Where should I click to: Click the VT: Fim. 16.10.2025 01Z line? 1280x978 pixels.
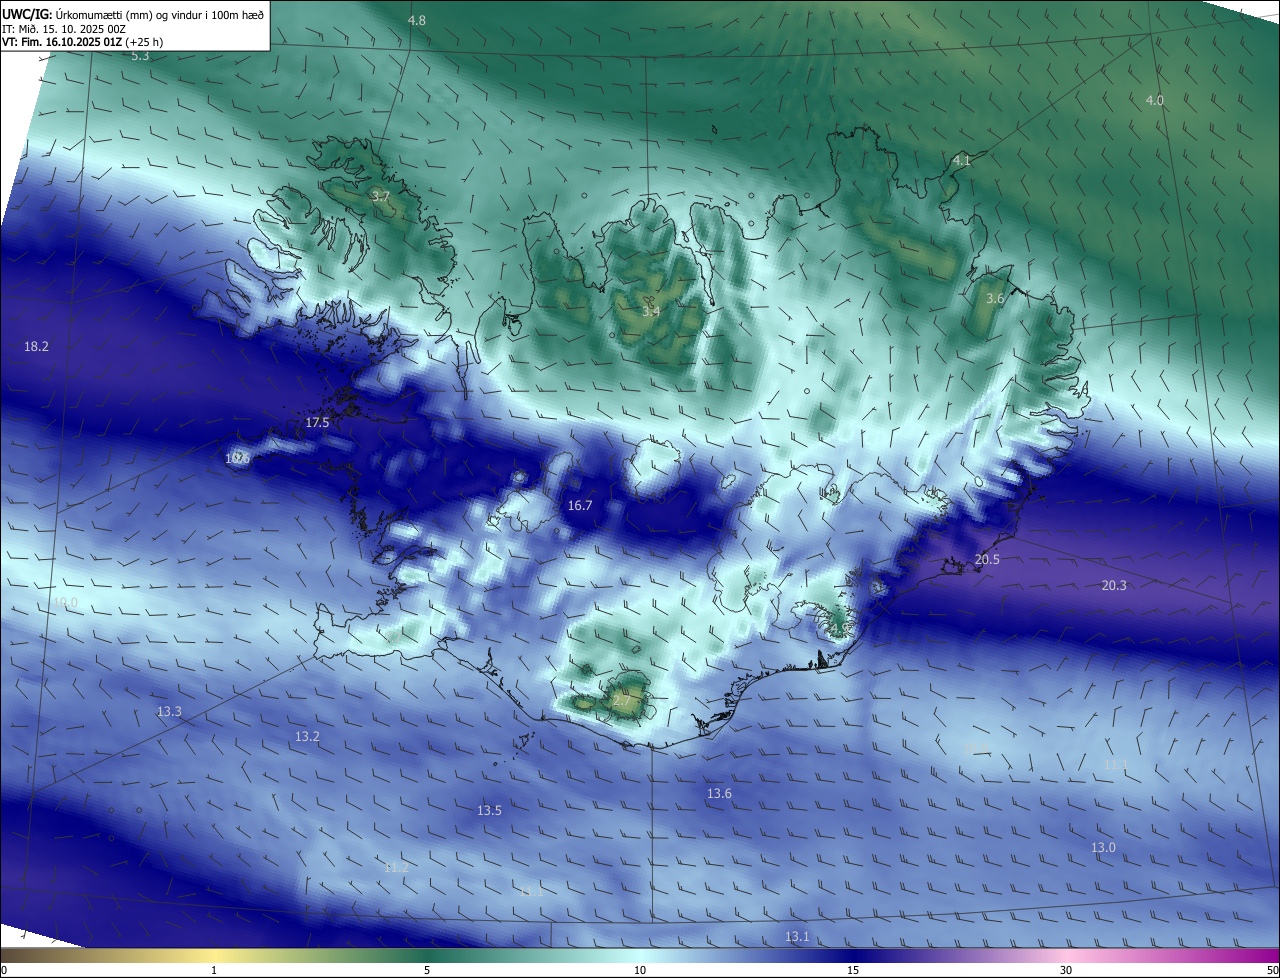coord(82,42)
